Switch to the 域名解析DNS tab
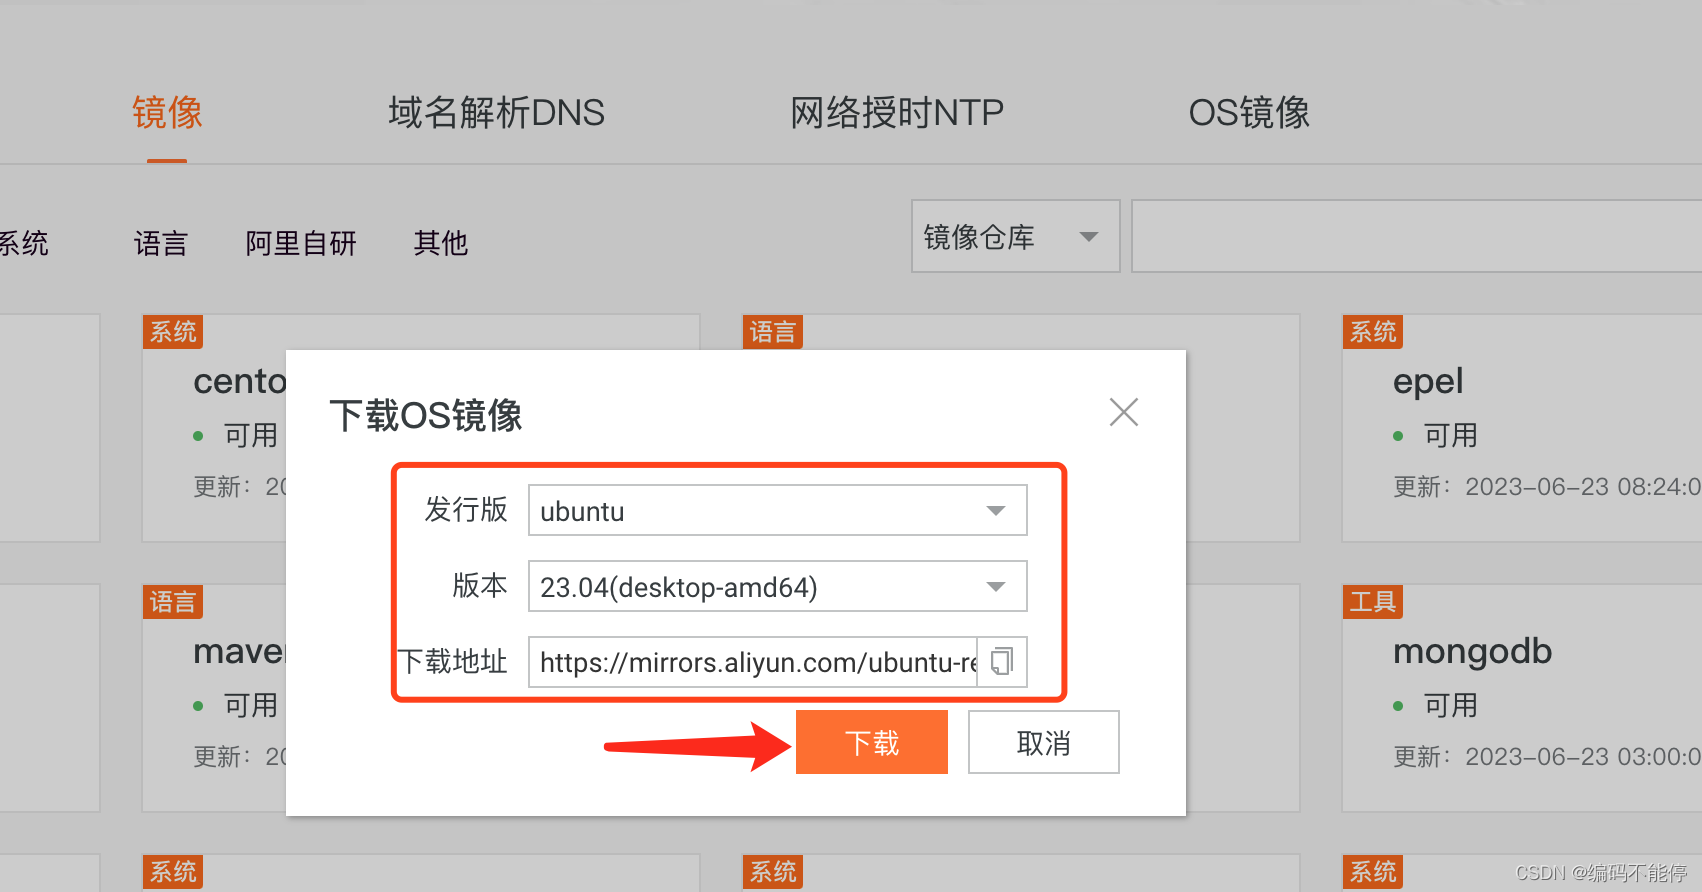Image resolution: width=1702 pixels, height=892 pixels. pyautogui.click(x=496, y=113)
